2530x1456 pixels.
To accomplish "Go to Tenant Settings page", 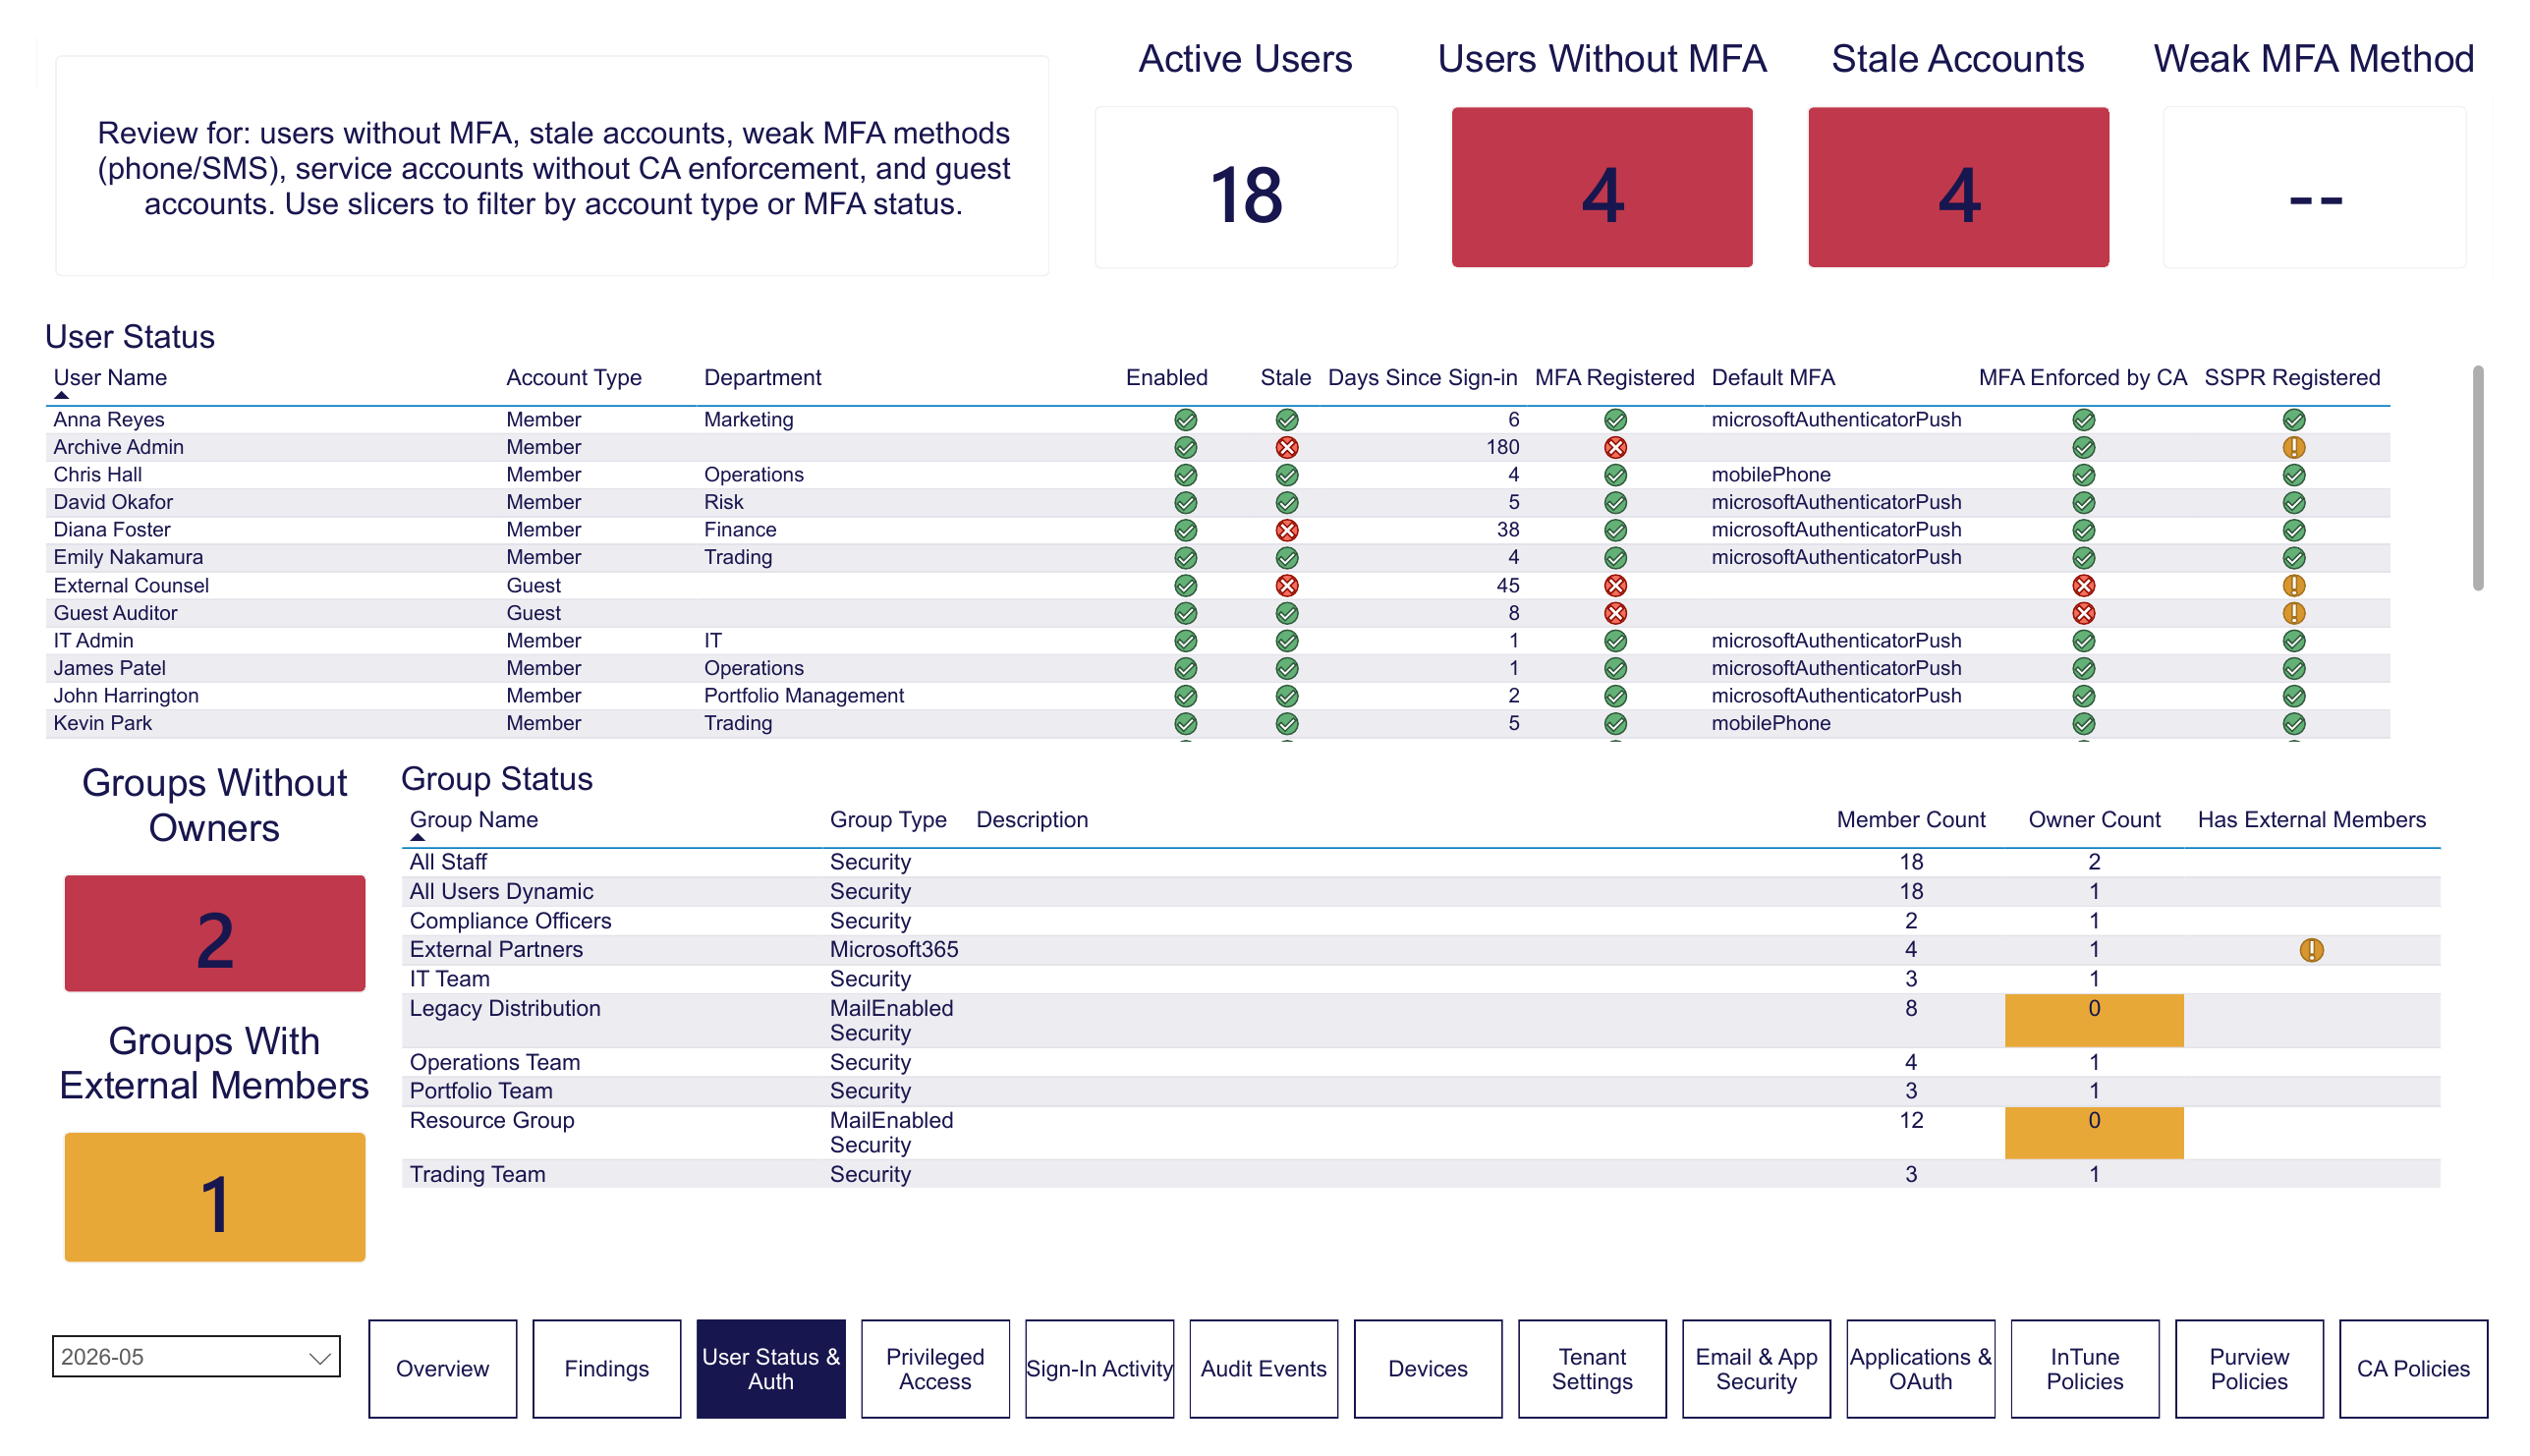I will click(x=1591, y=1368).
